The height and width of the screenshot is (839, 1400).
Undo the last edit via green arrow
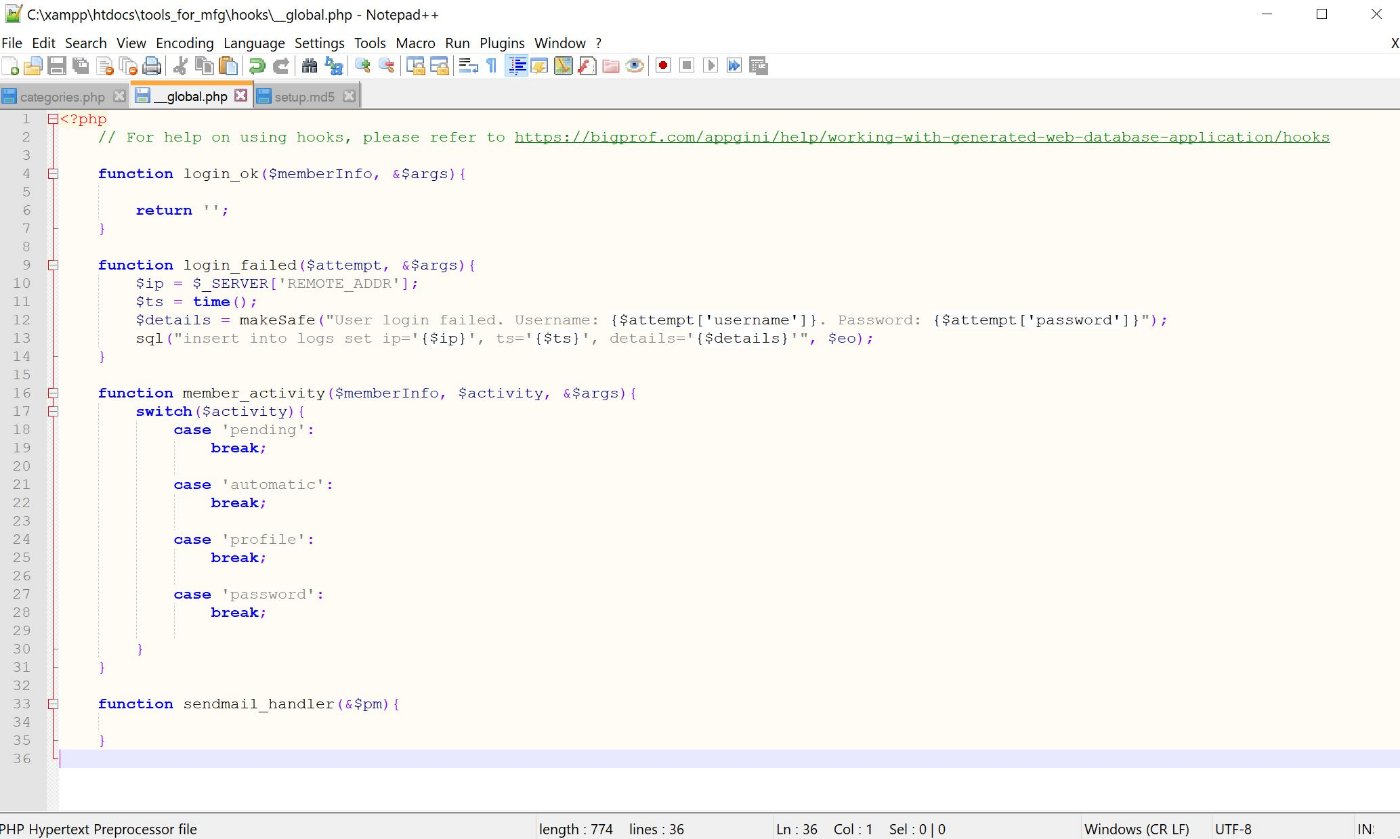tap(257, 66)
